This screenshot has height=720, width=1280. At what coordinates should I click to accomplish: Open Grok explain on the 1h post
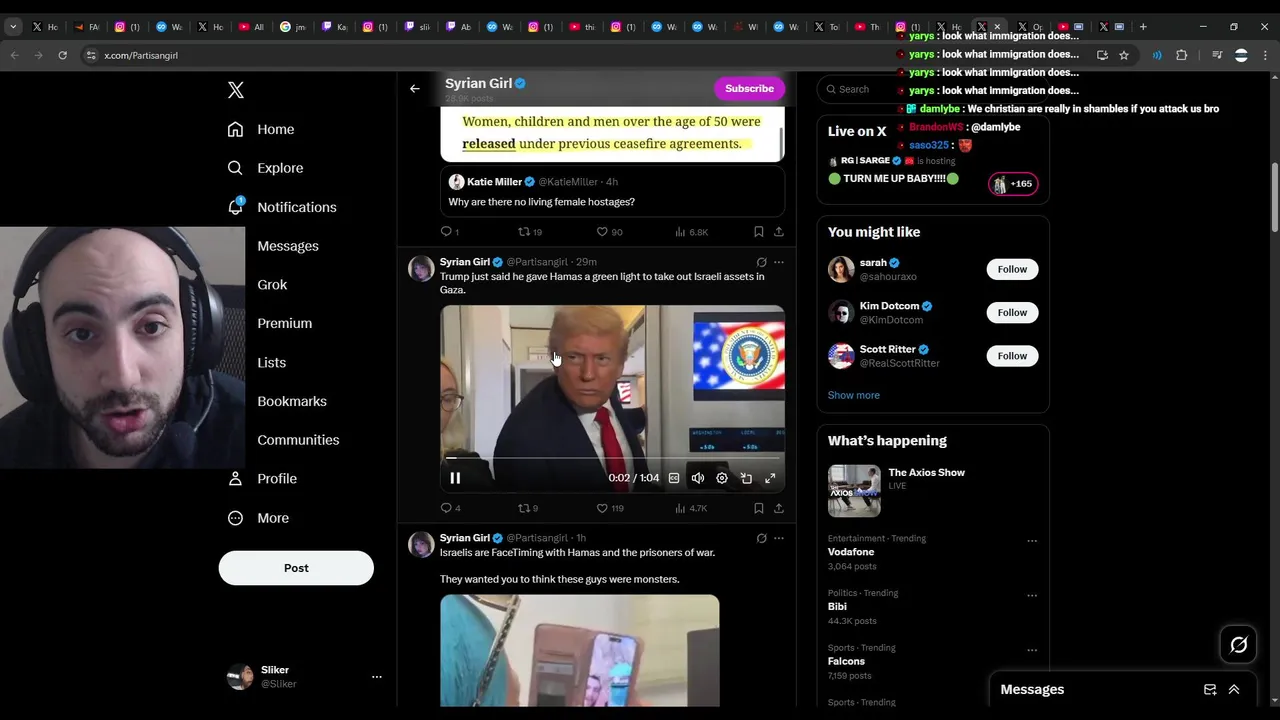761,538
